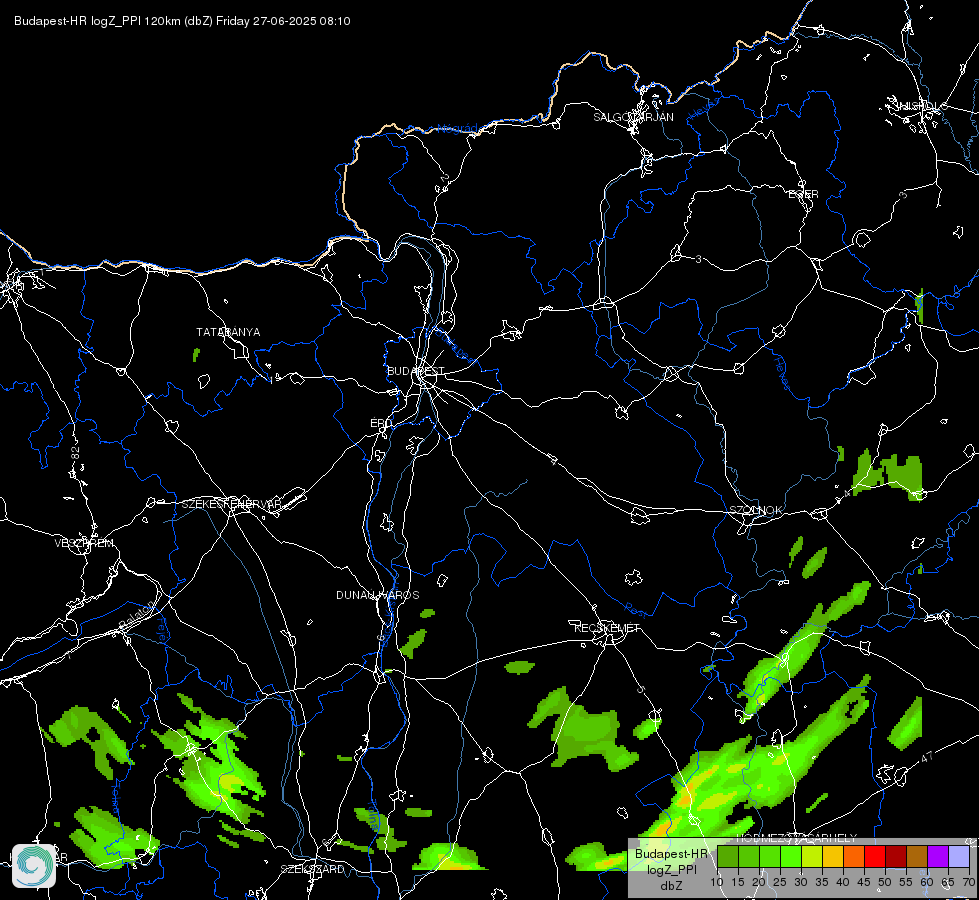Image resolution: width=979 pixels, height=900 pixels.
Task: Click the EGER city label
Action: 803,194
